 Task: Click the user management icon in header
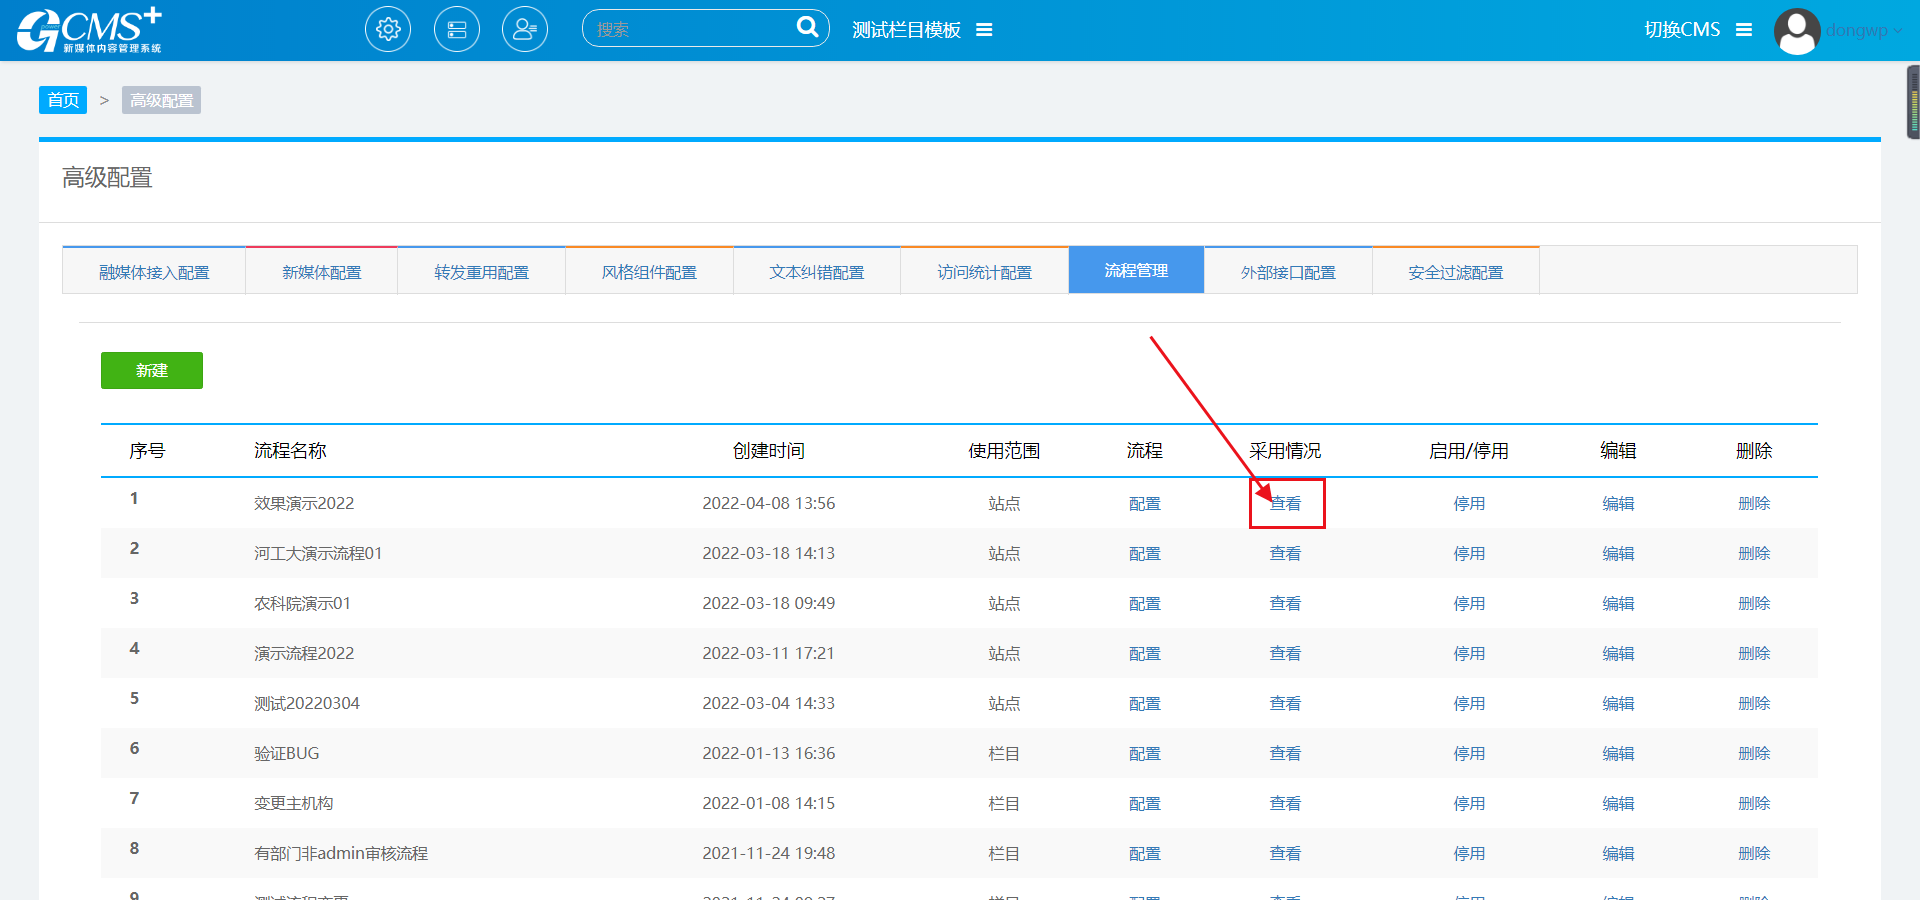[x=525, y=29]
